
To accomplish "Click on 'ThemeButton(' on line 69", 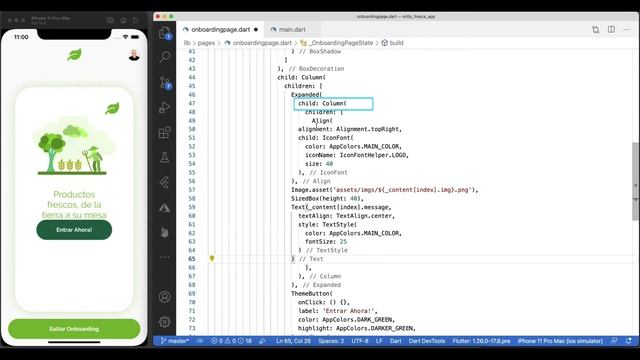I will 311,293.
